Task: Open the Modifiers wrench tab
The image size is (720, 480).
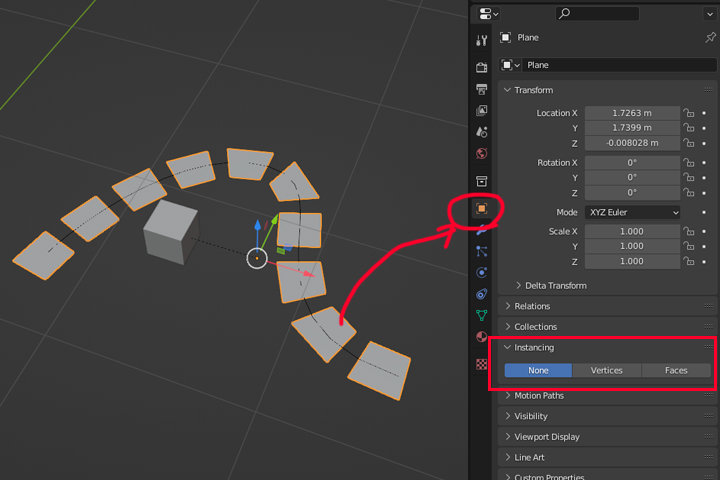Action: click(481, 230)
